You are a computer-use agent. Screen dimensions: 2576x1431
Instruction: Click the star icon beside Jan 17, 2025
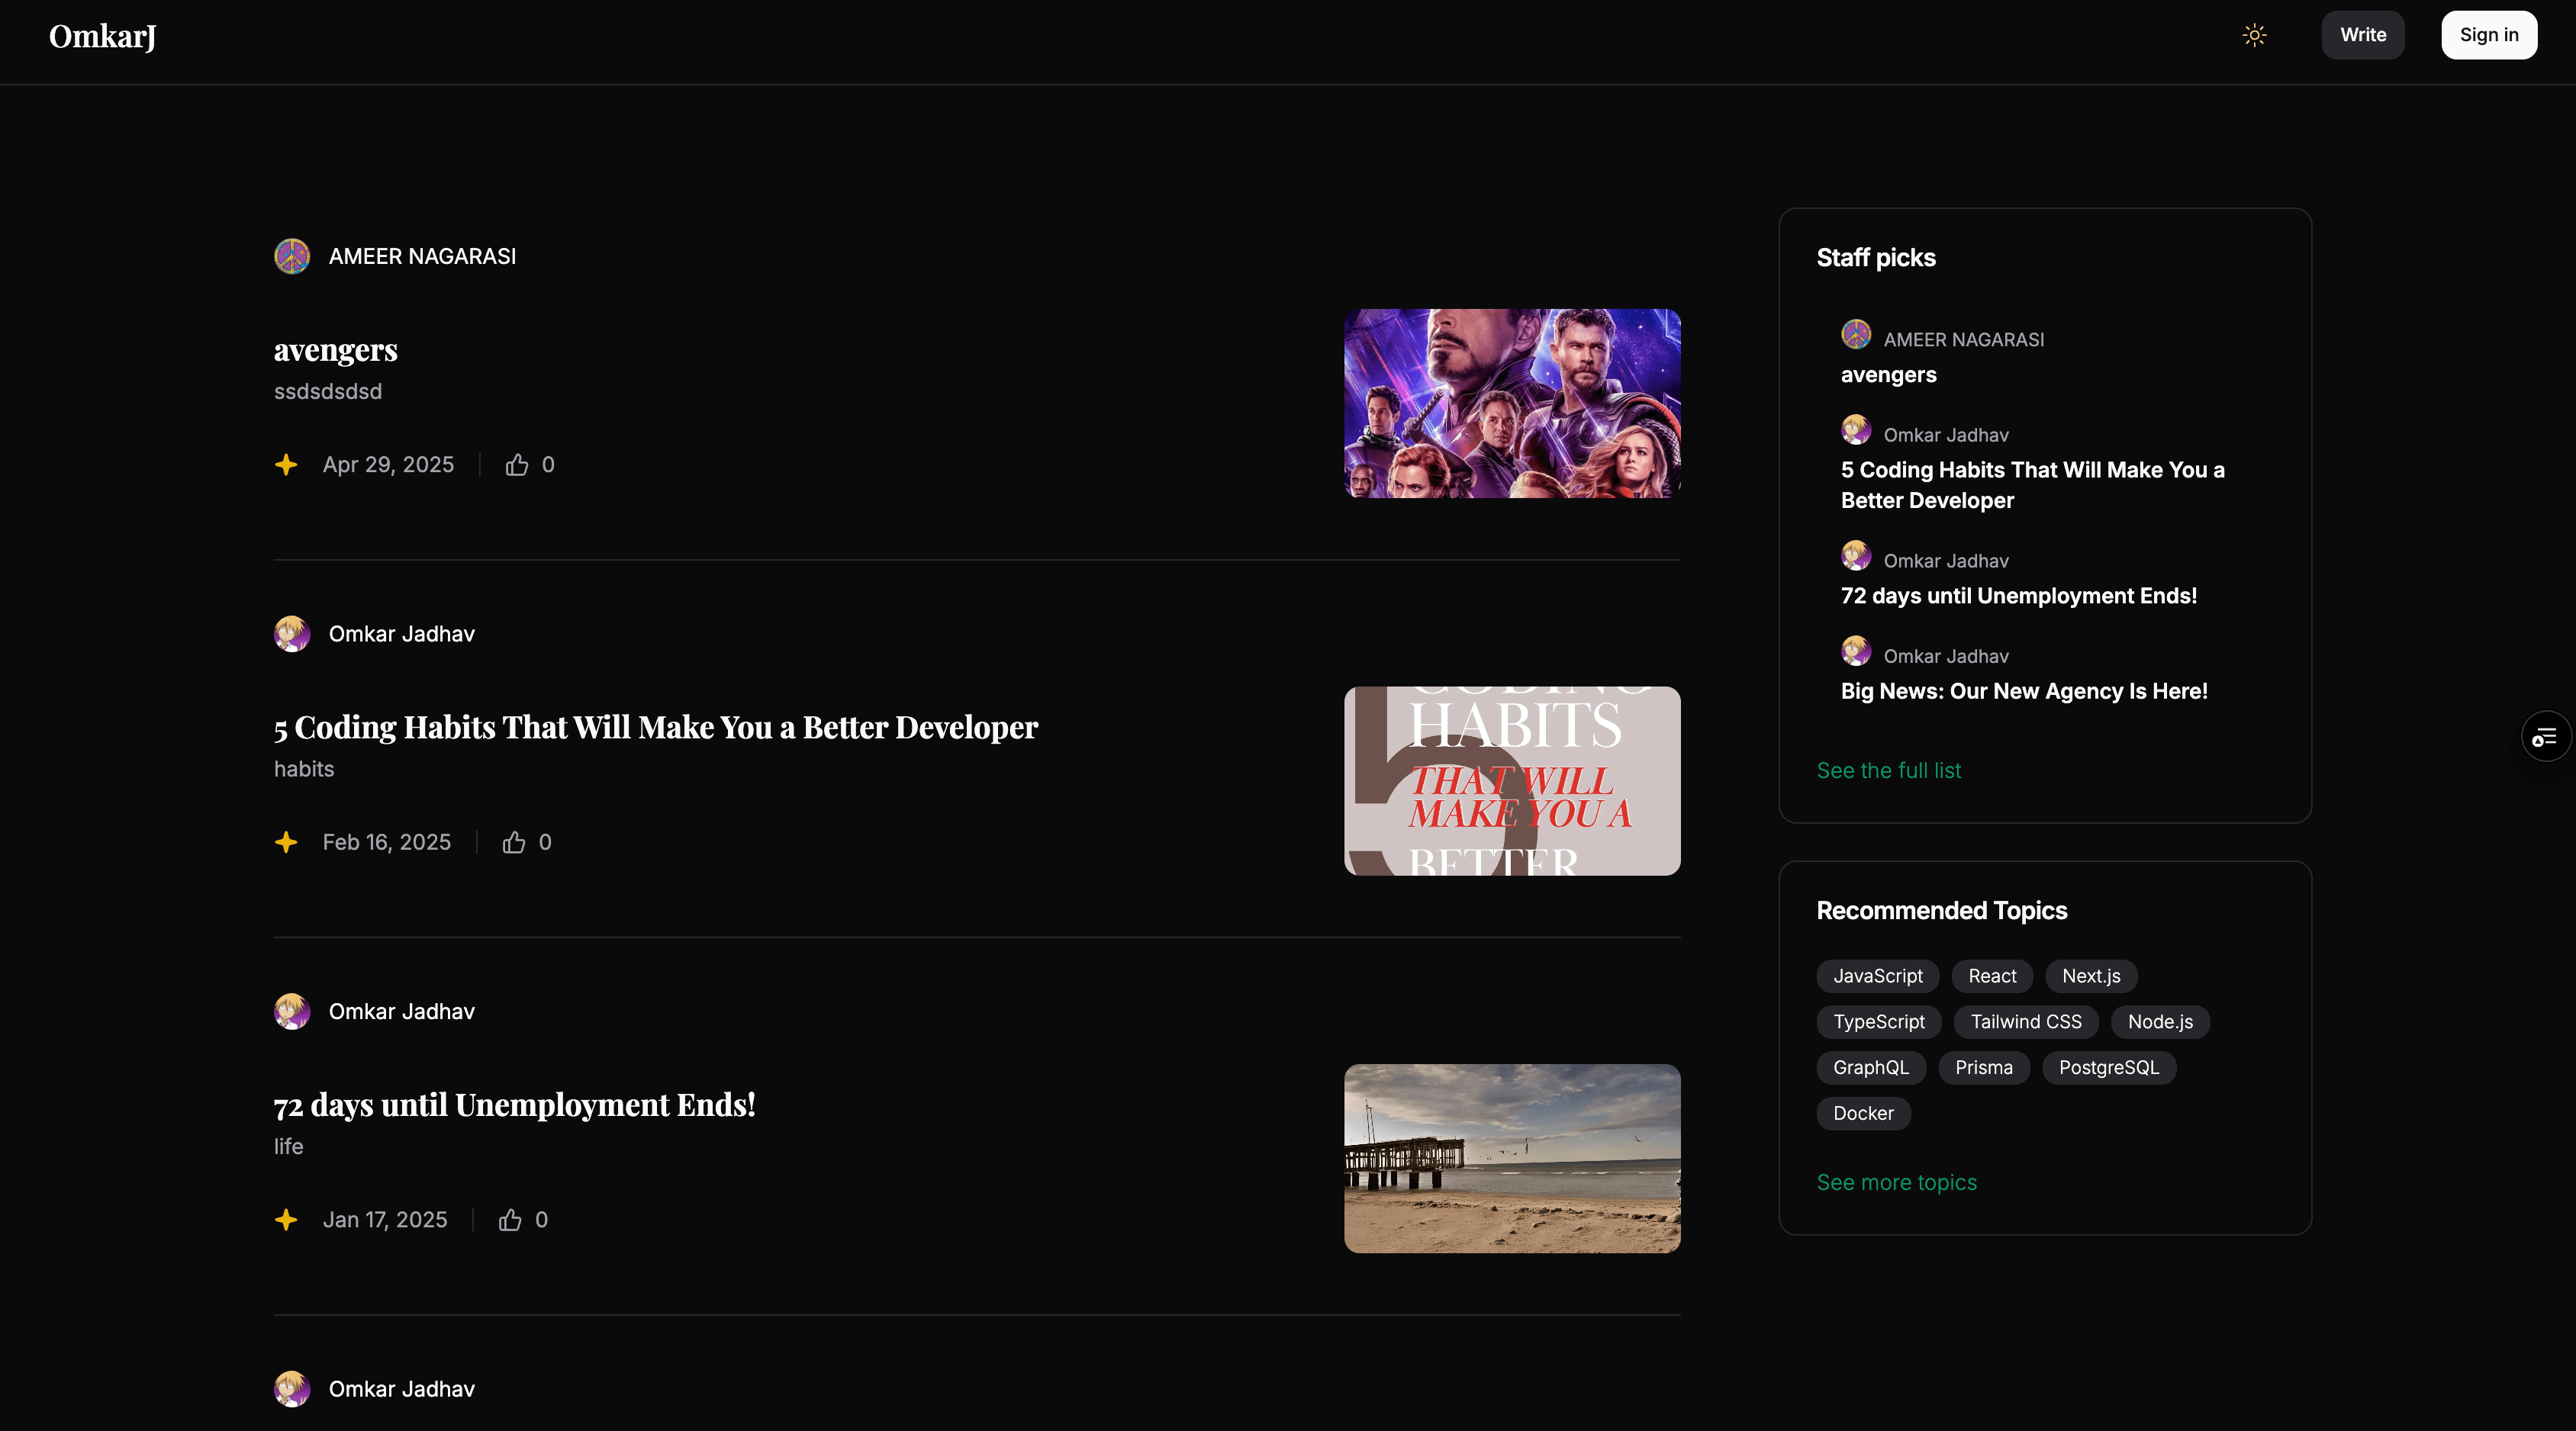(x=286, y=1219)
